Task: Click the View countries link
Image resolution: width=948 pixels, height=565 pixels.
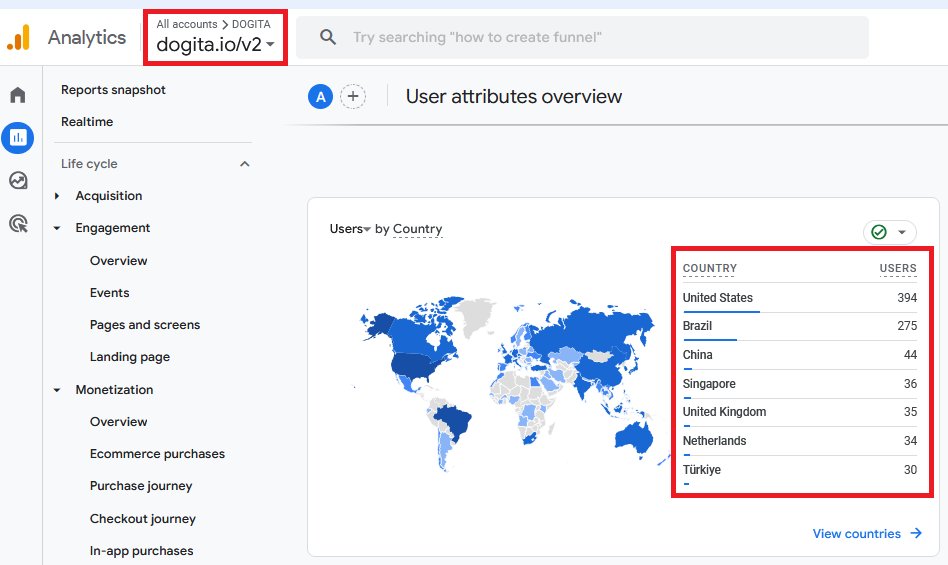Action: (856, 534)
